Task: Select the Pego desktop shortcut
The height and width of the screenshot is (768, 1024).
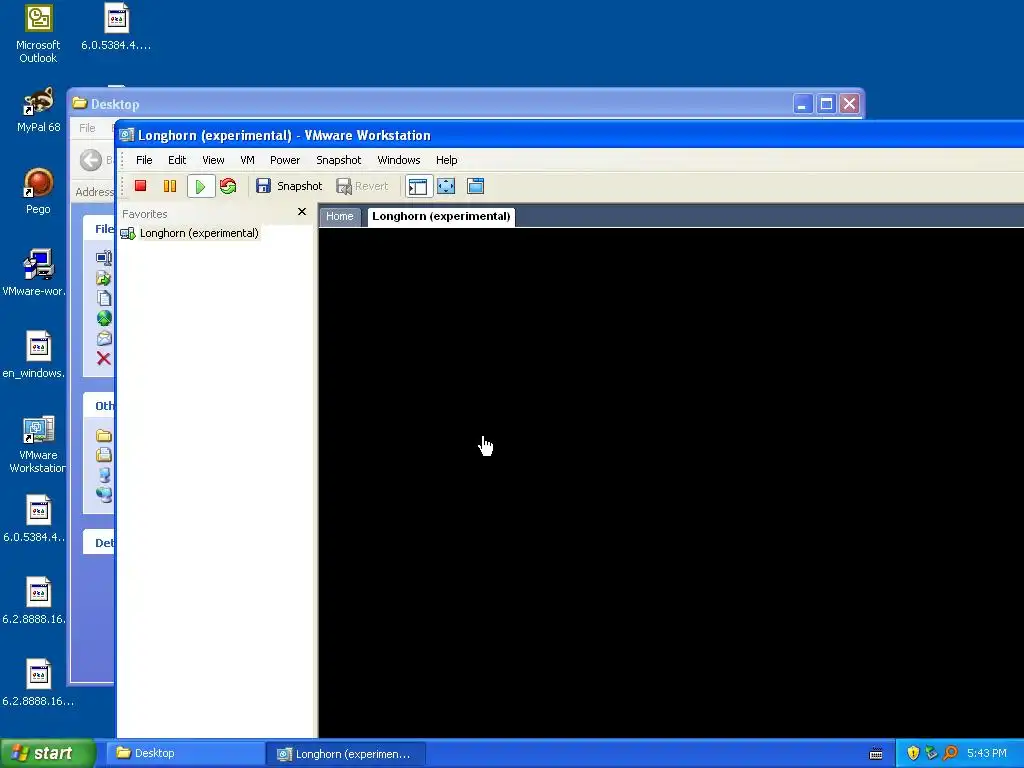Action: click(x=38, y=191)
